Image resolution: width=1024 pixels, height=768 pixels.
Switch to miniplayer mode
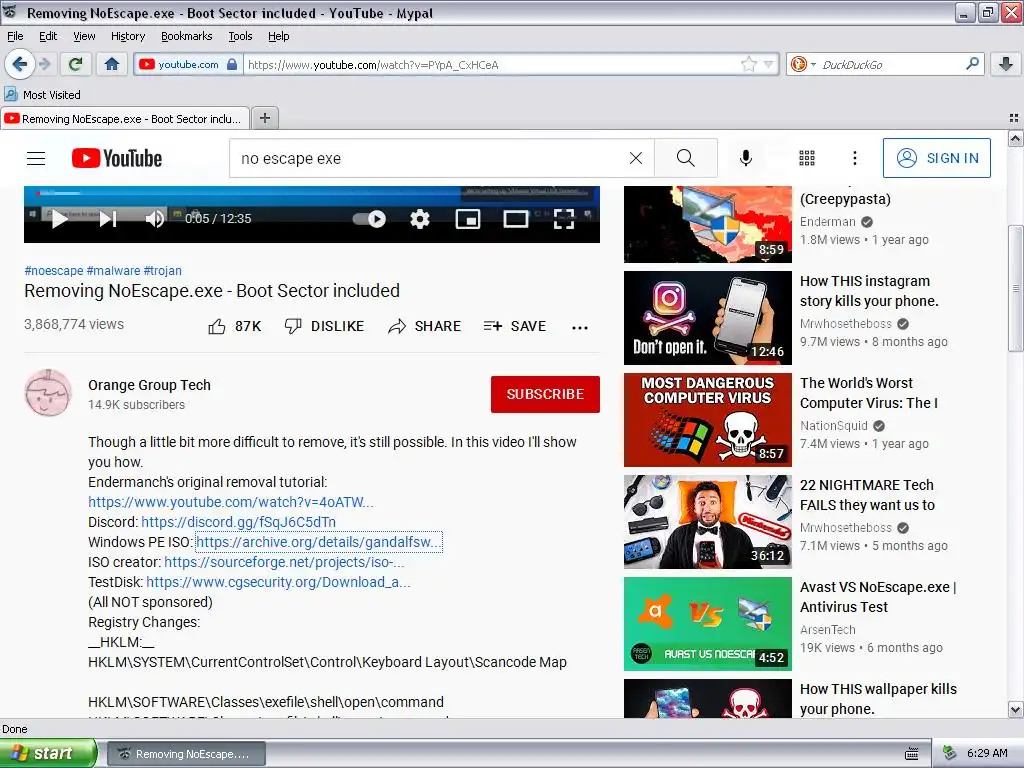click(468, 219)
